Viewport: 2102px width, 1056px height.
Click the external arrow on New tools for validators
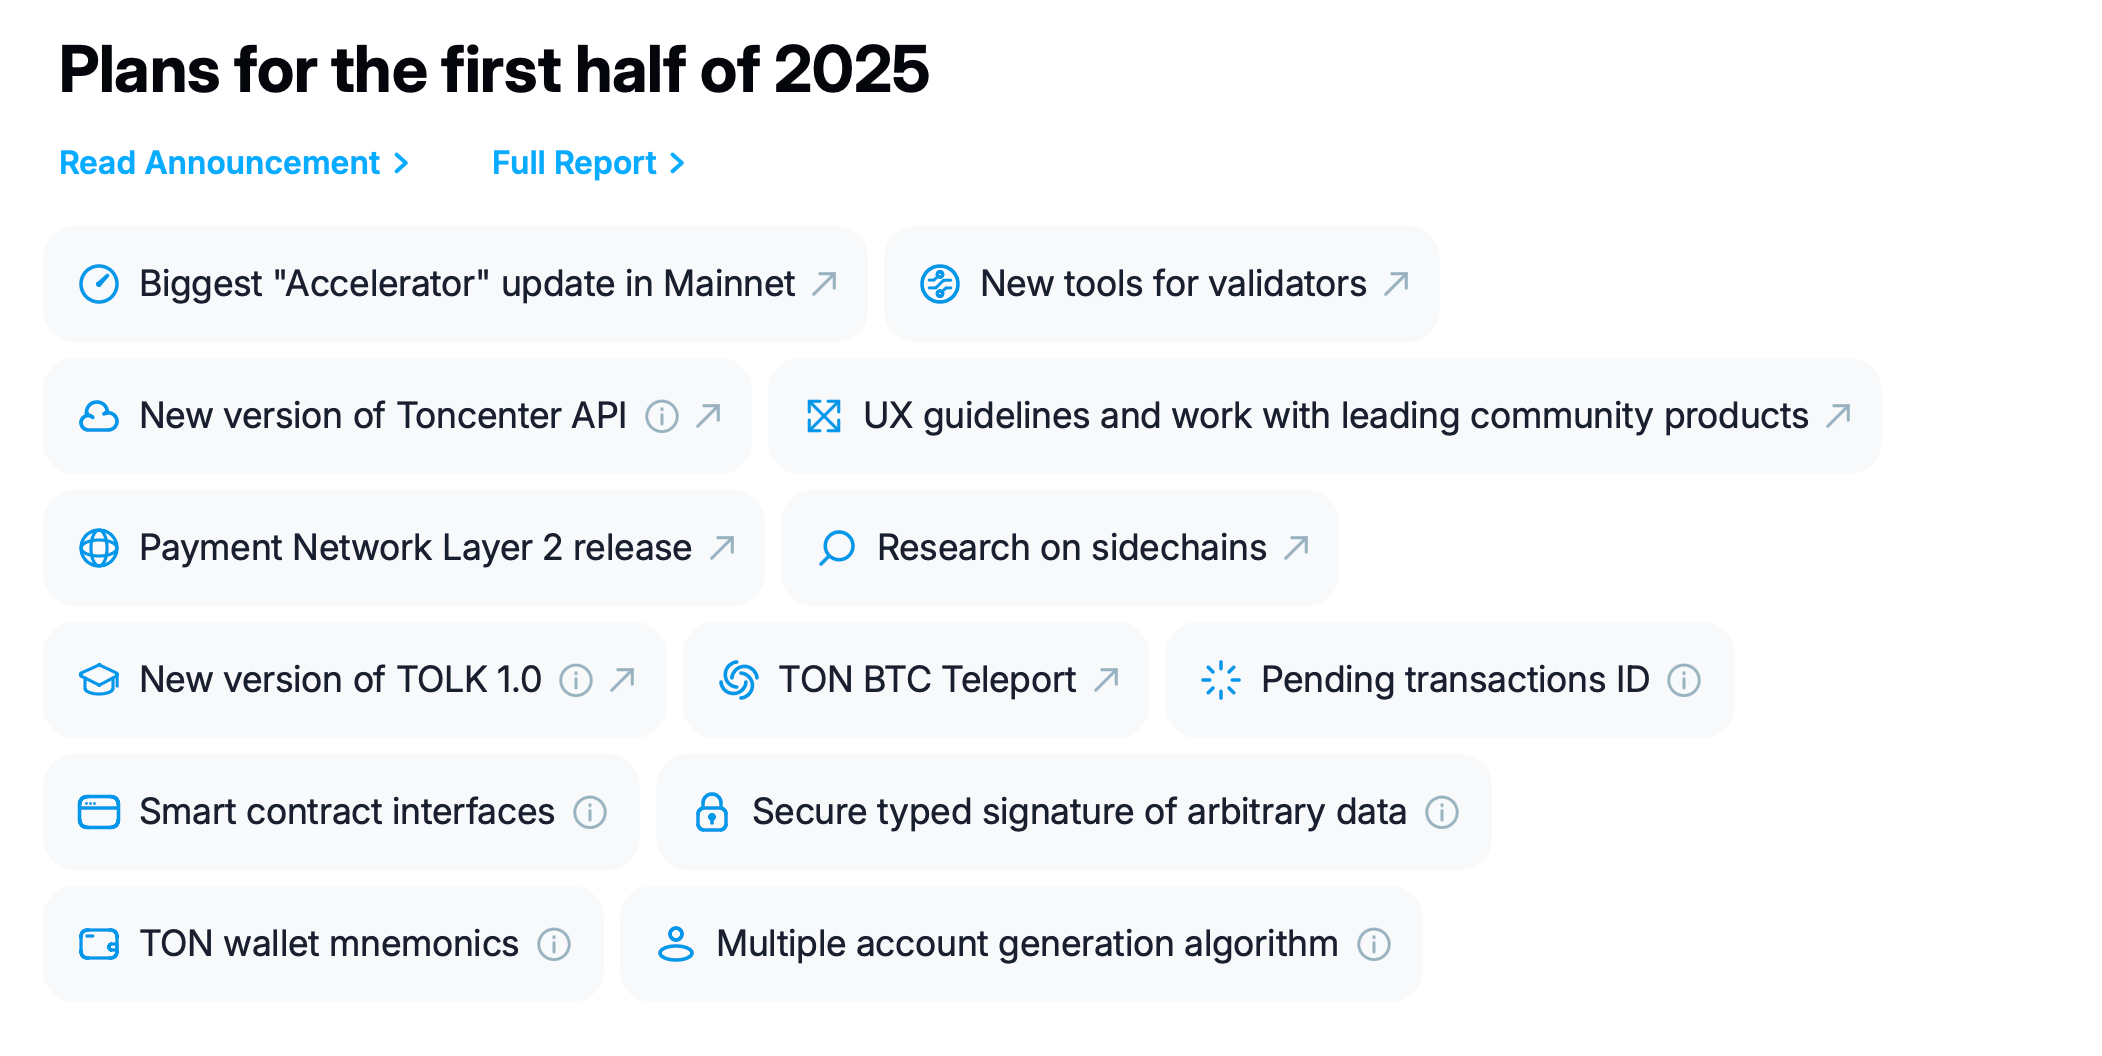(1396, 282)
